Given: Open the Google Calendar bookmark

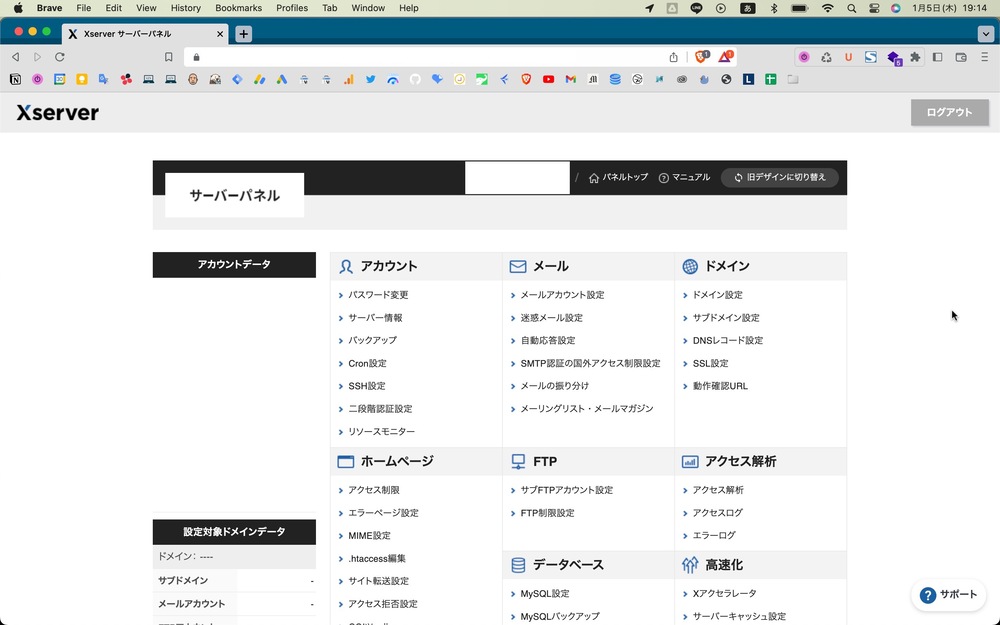Looking at the screenshot, I should (59, 80).
